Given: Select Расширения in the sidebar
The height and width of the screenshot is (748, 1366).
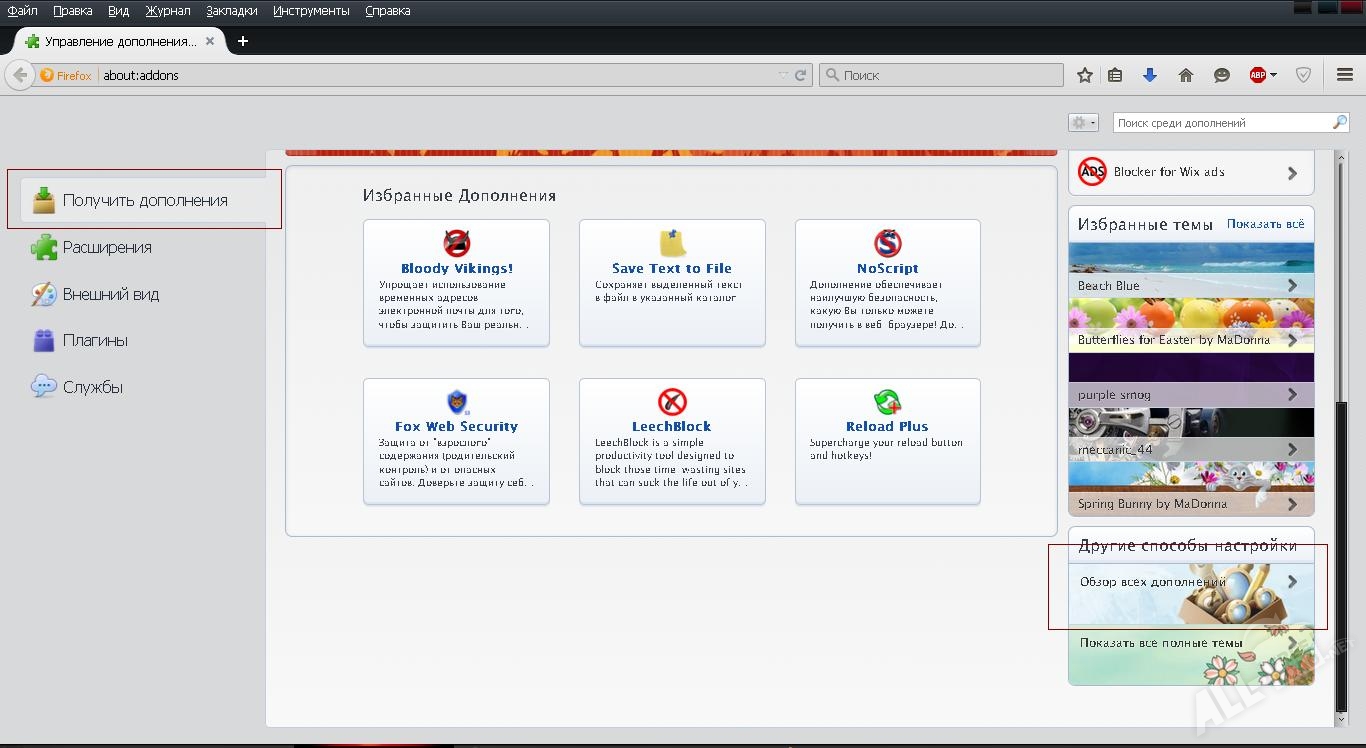Looking at the screenshot, I should pyautogui.click(x=107, y=247).
